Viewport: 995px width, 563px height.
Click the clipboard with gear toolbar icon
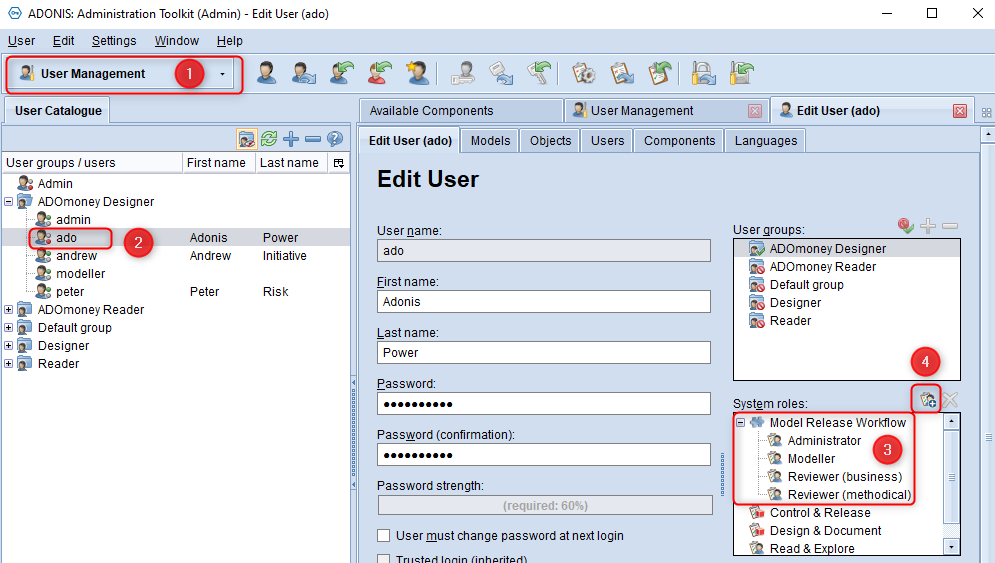[x=584, y=73]
